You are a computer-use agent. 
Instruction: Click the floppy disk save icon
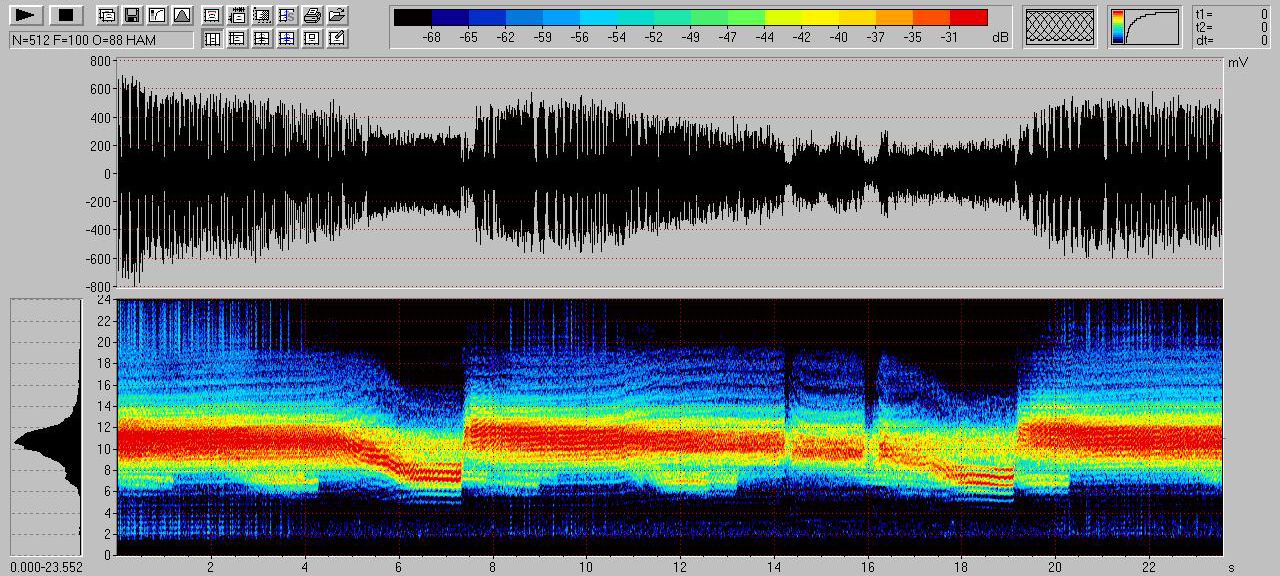(x=132, y=15)
